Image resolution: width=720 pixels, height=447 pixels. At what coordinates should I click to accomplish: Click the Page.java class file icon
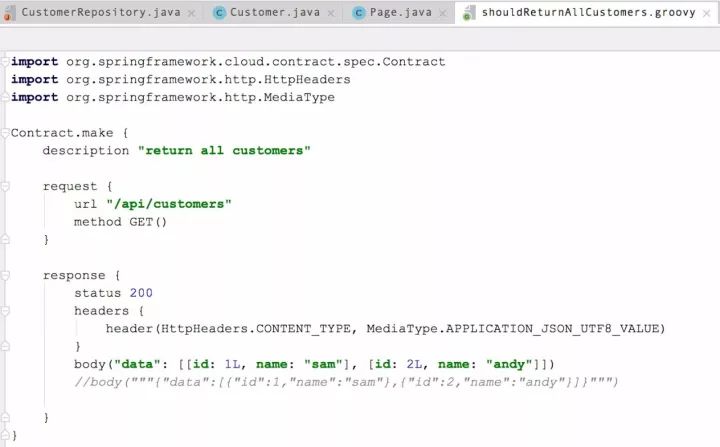359,13
